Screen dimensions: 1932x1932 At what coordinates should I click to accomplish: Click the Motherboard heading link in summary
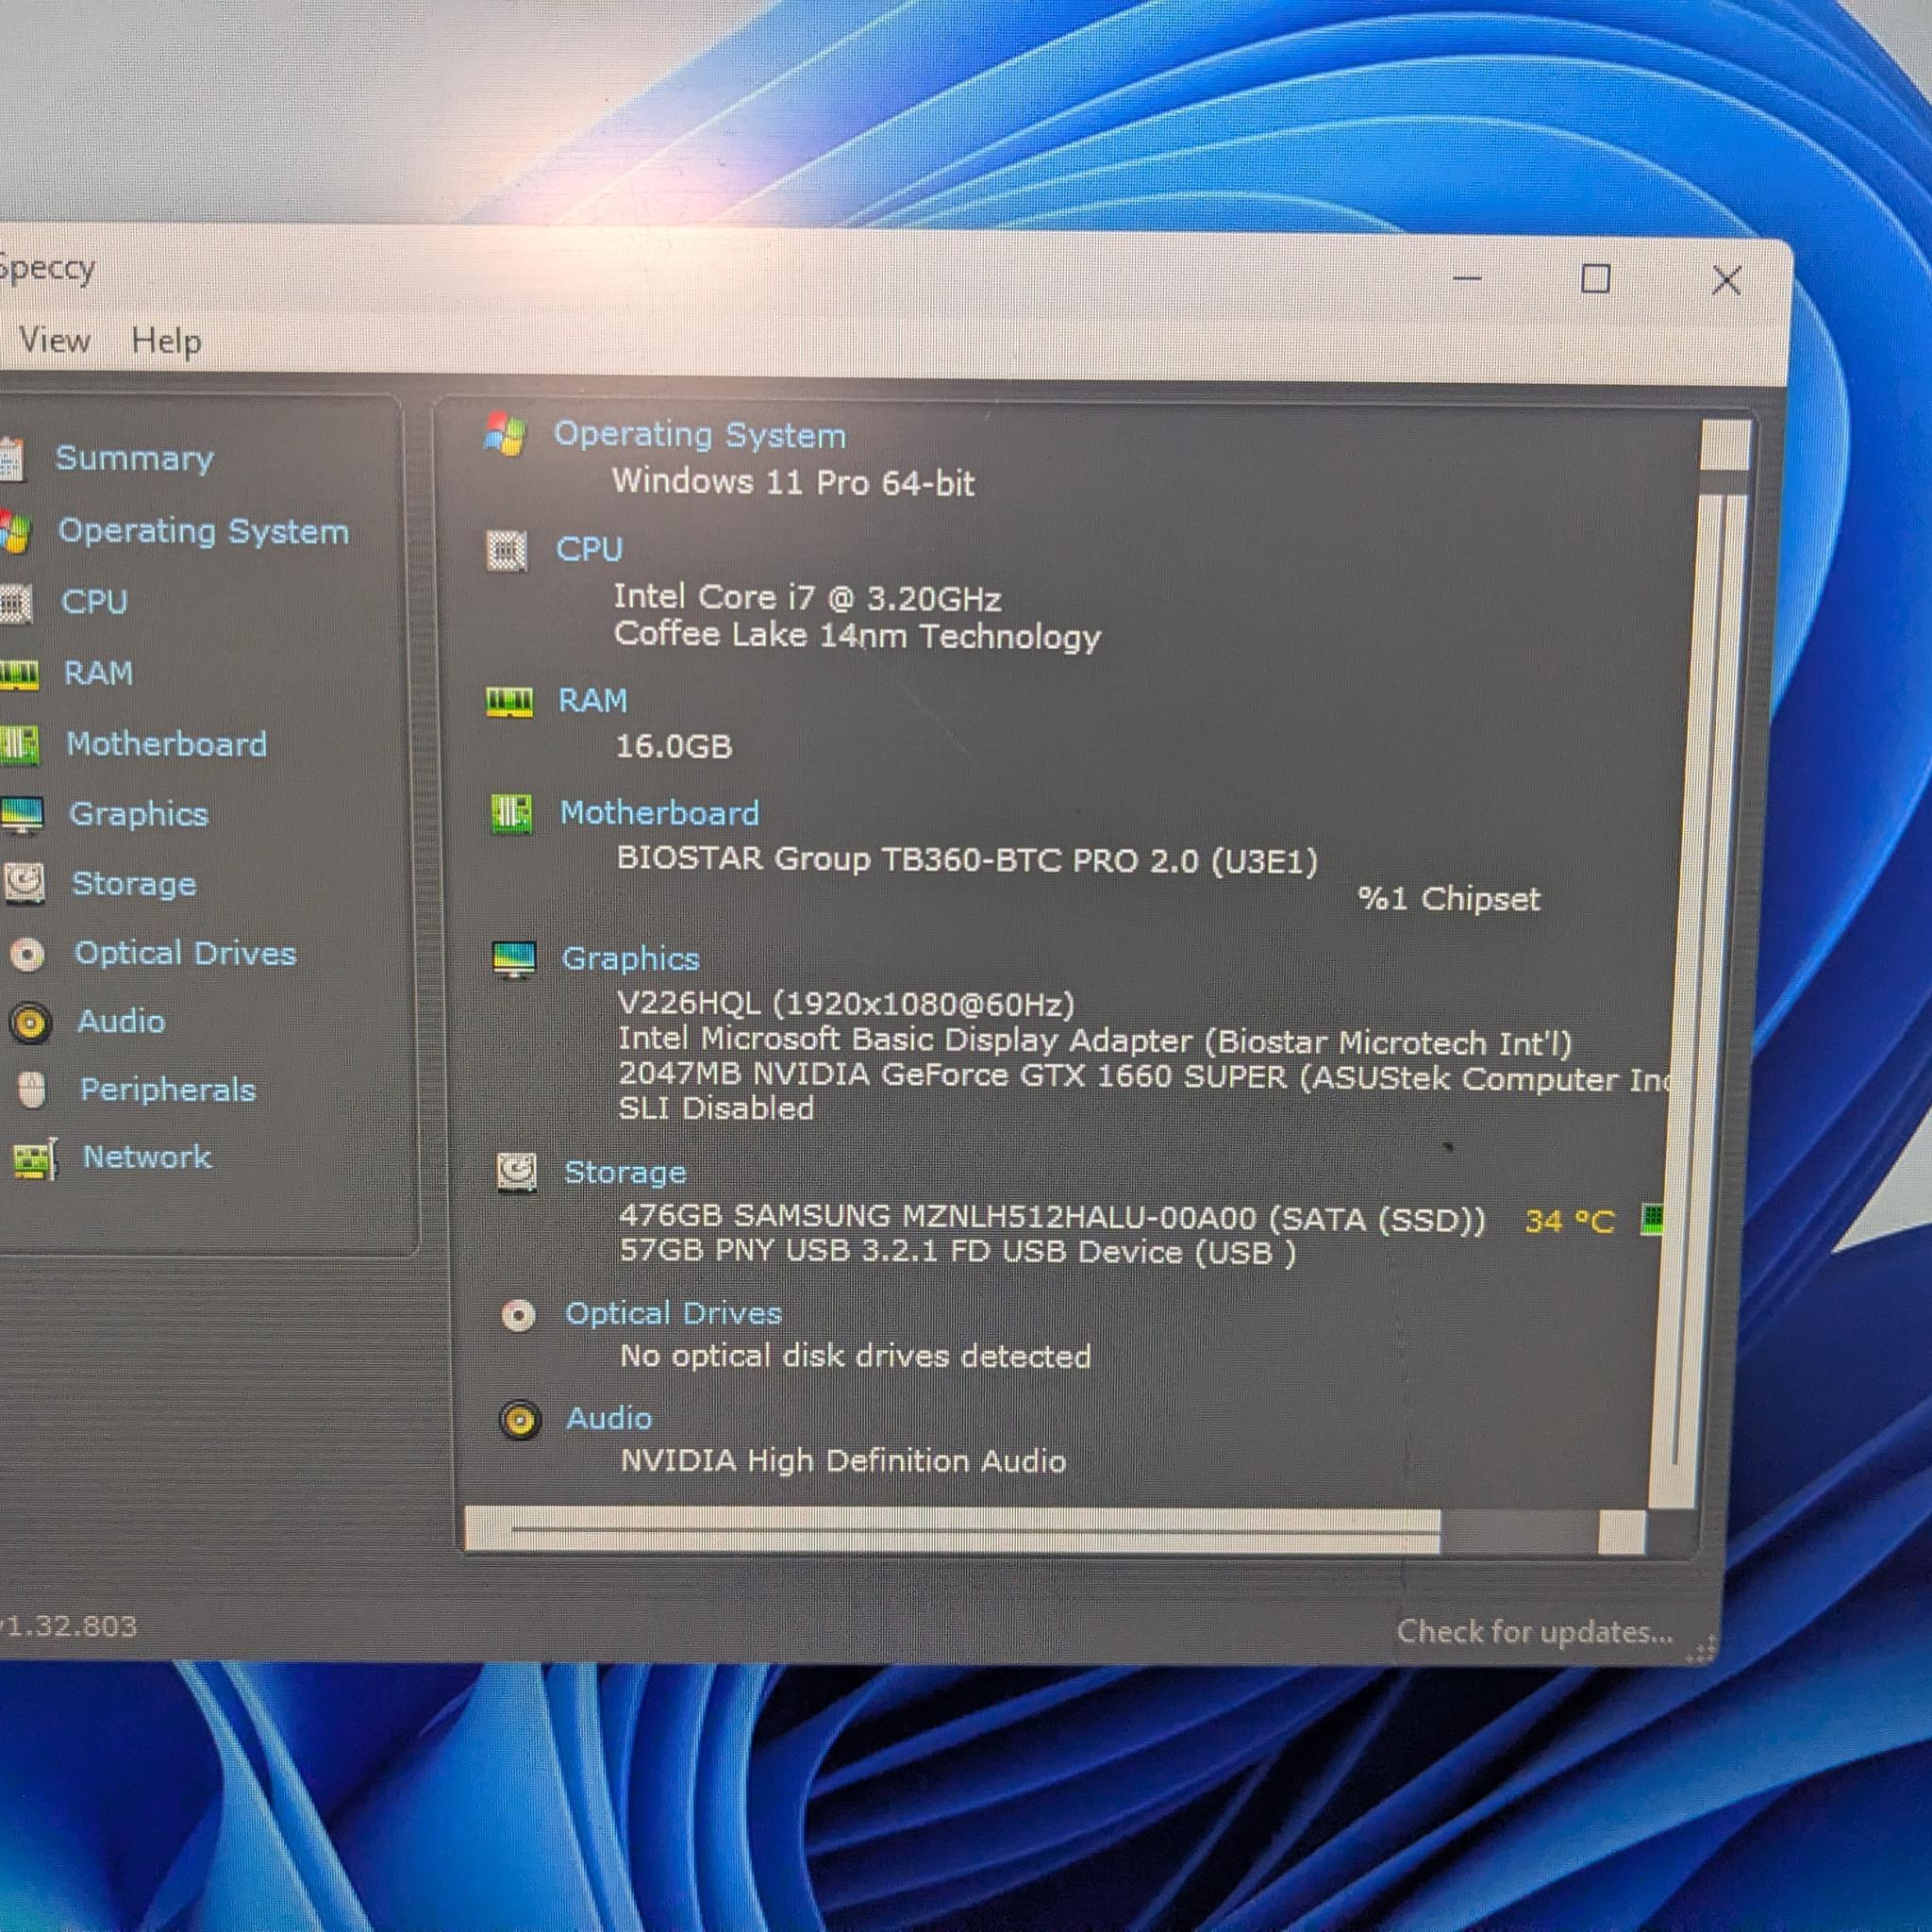[x=660, y=813]
